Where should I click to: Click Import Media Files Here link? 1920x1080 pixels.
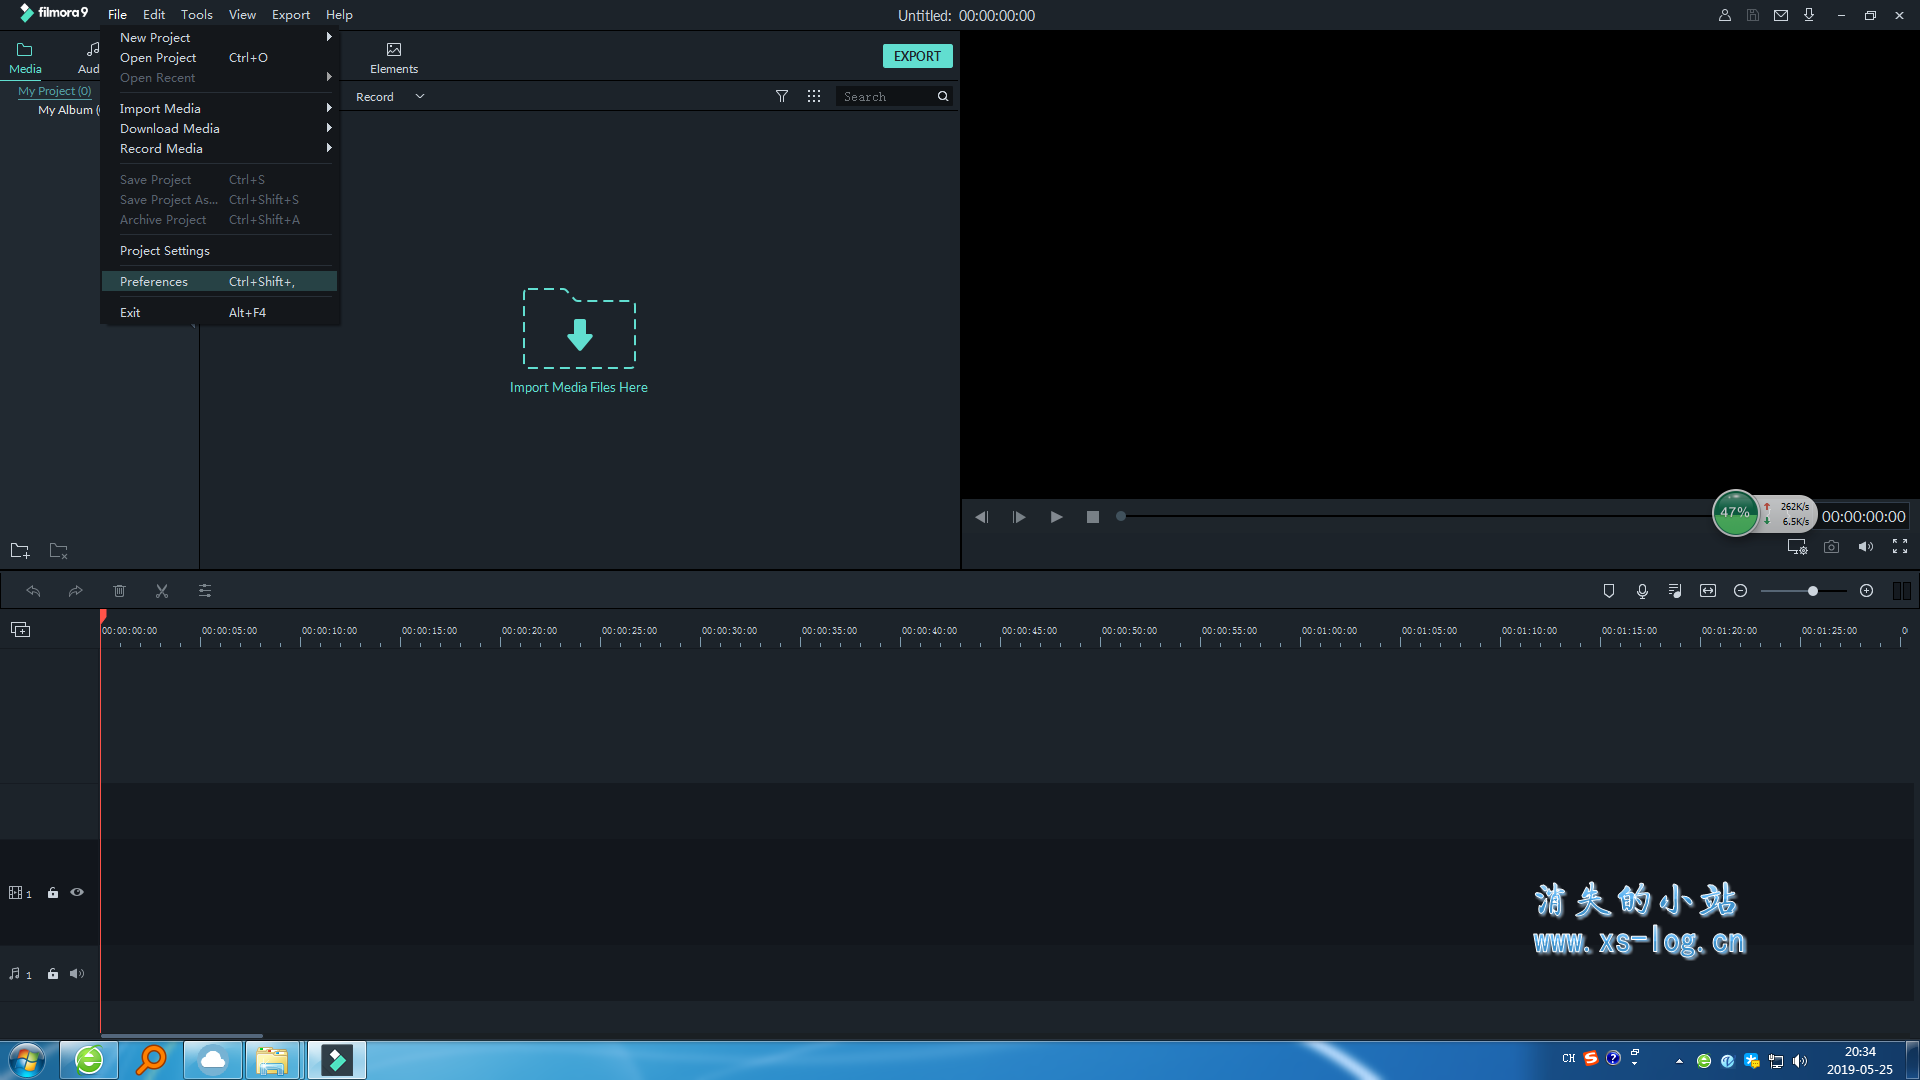(578, 387)
